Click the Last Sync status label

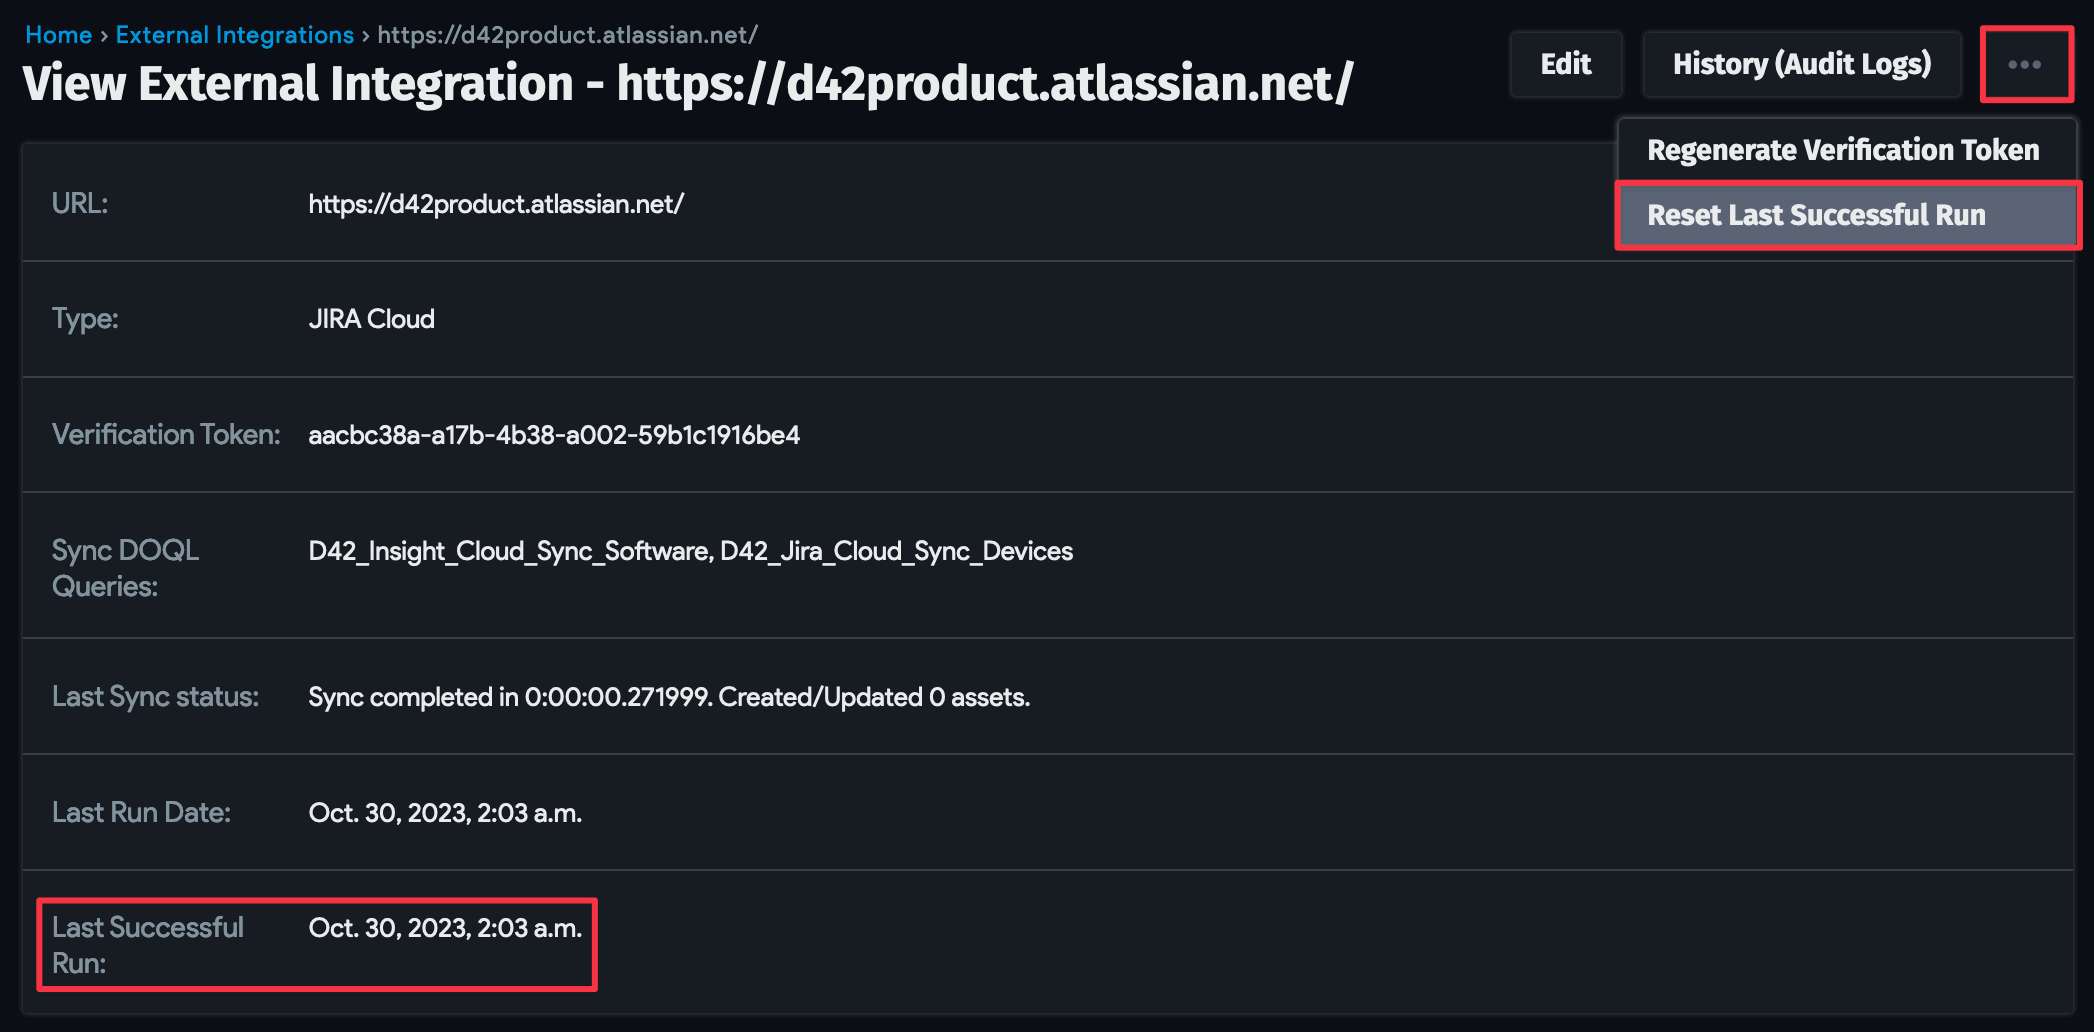[x=155, y=697]
